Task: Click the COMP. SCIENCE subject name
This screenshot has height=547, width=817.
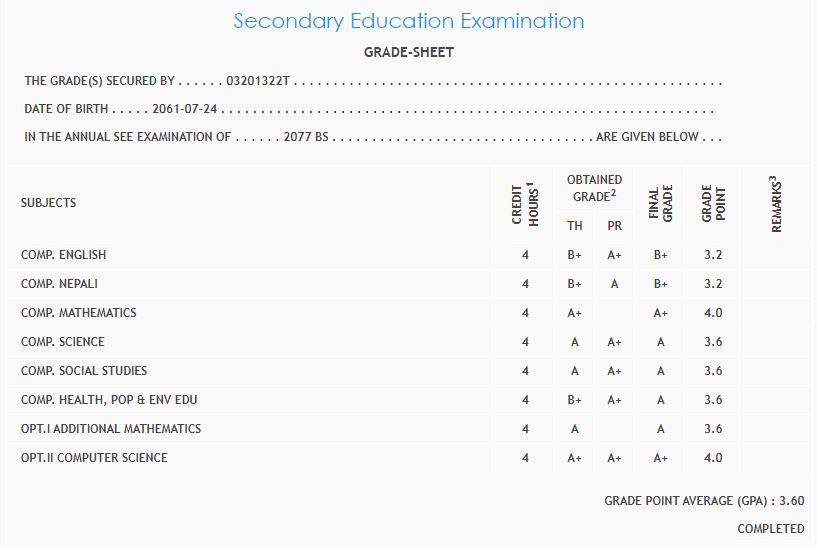Action: tap(62, 342)
